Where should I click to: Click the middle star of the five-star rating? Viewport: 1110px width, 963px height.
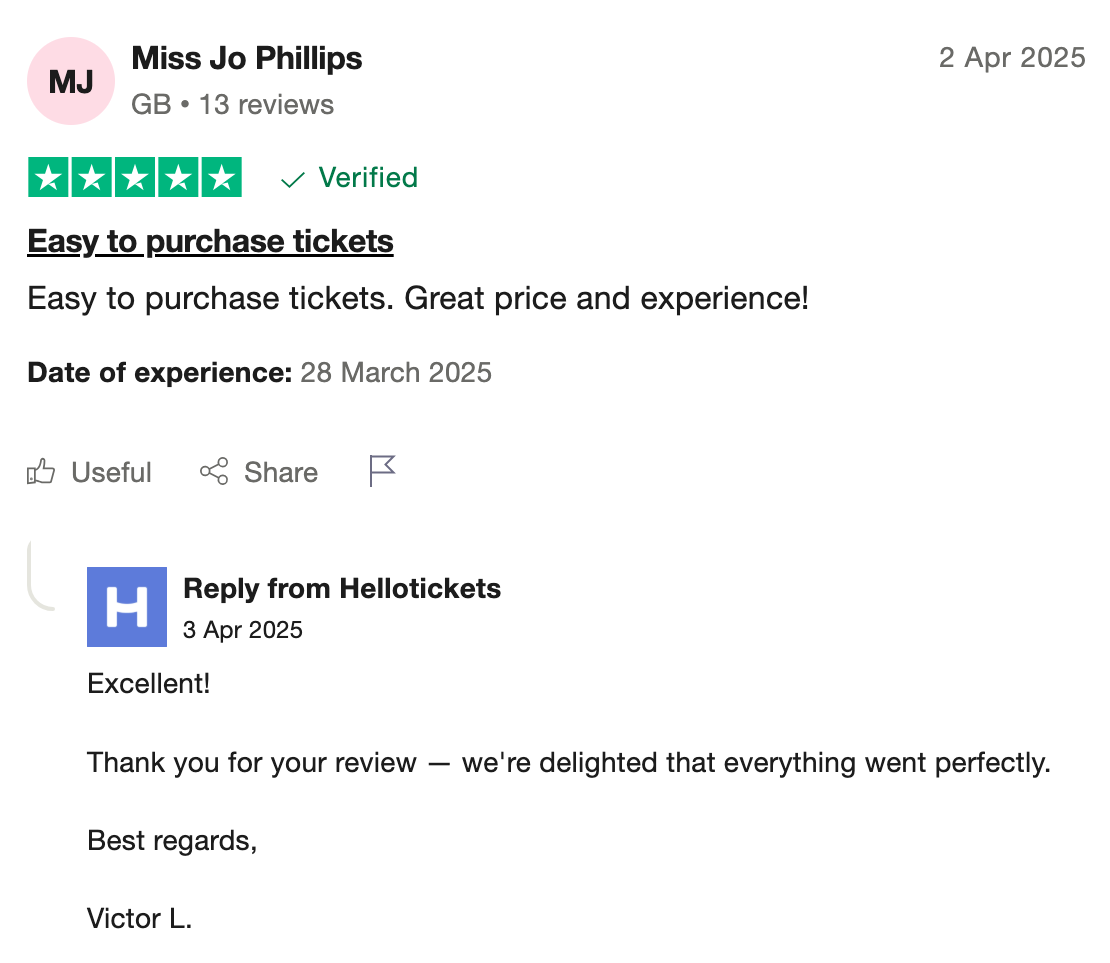pyautogui.click(x=135, y=177)
